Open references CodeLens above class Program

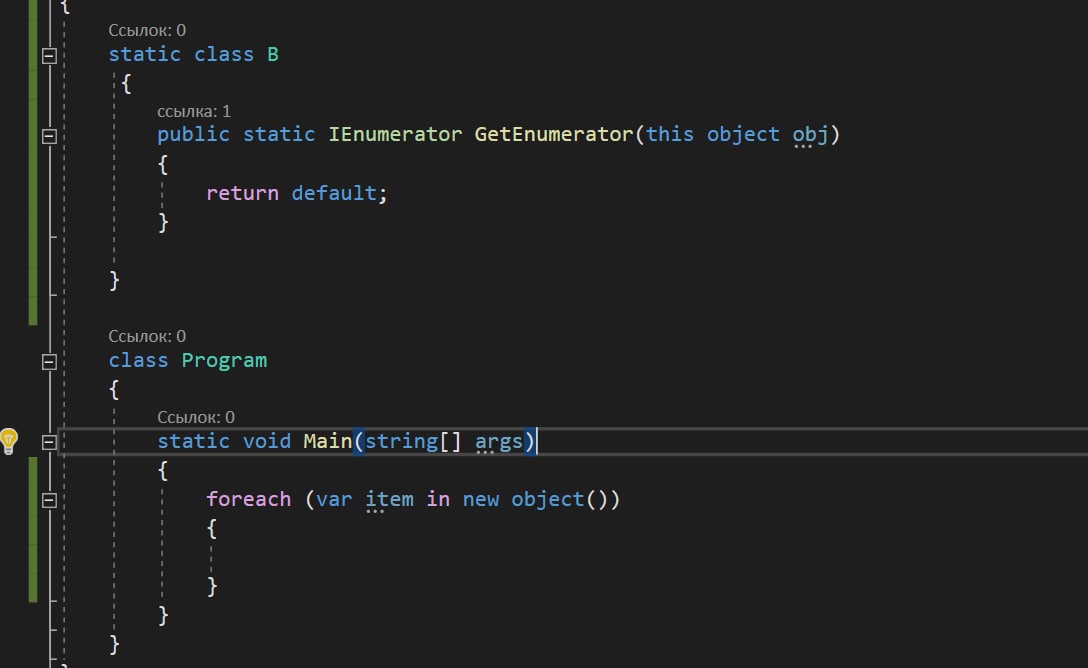pyautogui.click(x=147, y=336)
